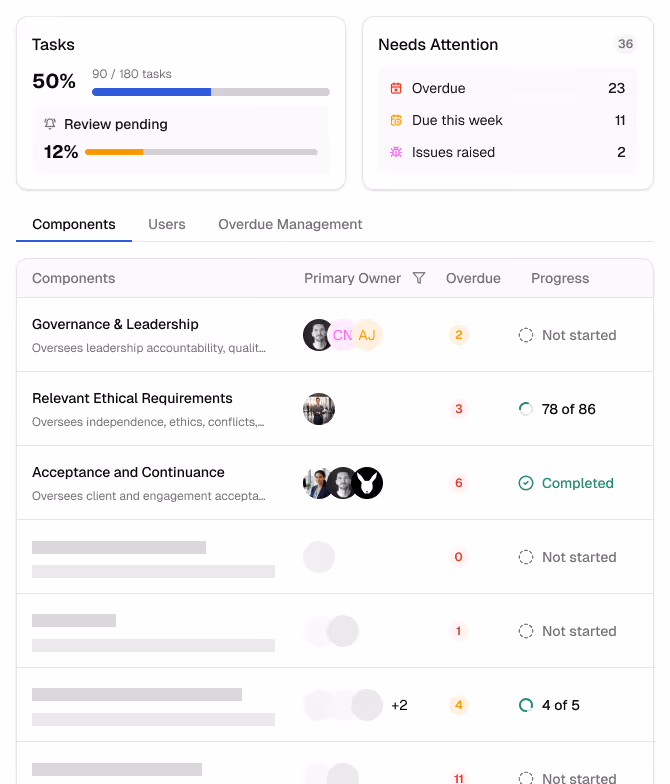Click the Review pending bell icon
The image size is (670, 784).
tap(50, 124)
